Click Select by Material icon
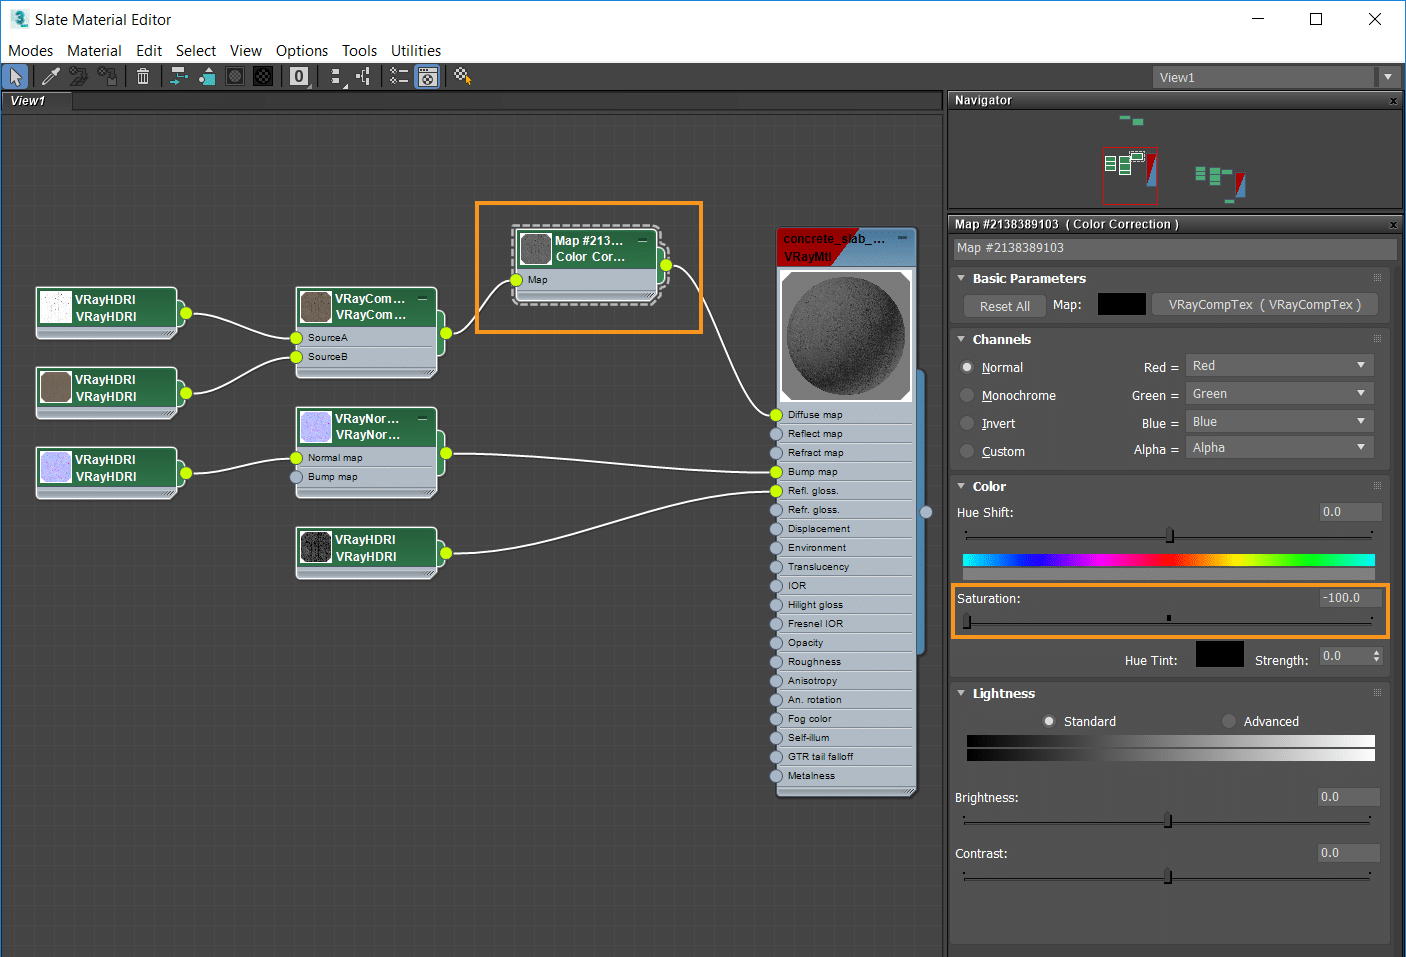 pos(463,77)
